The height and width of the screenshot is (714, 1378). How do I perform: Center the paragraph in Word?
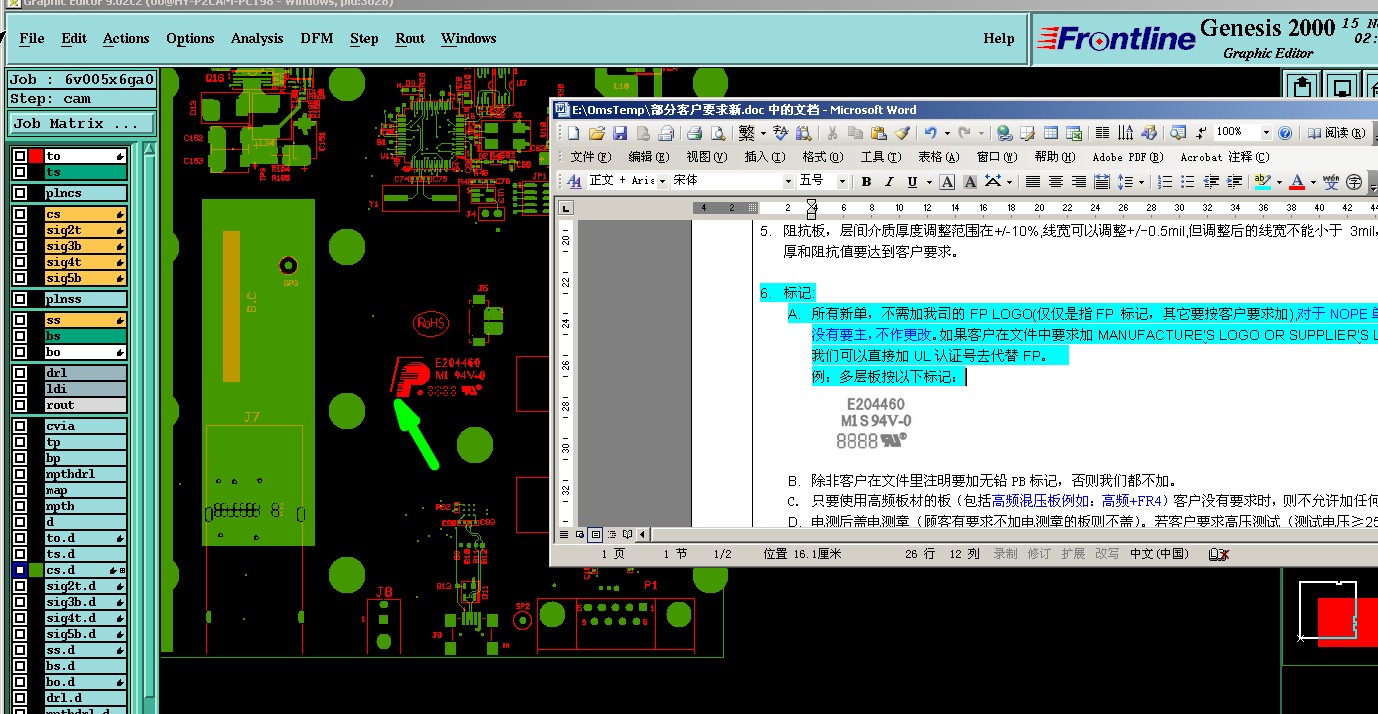tap(1055, 182)
